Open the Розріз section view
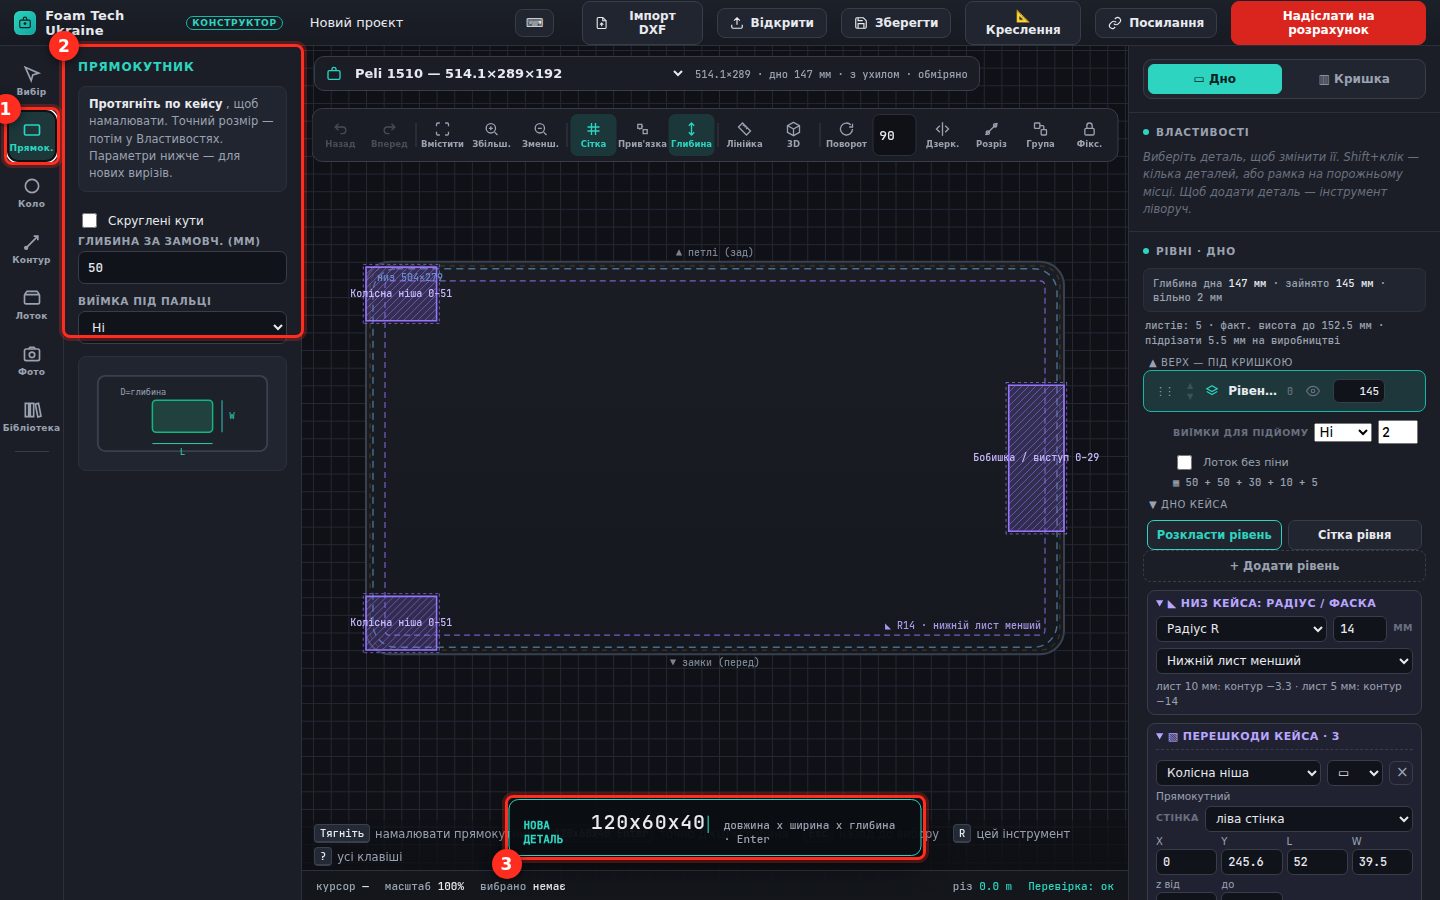This screenshot has height=900, width=1440. click(991, 135)
